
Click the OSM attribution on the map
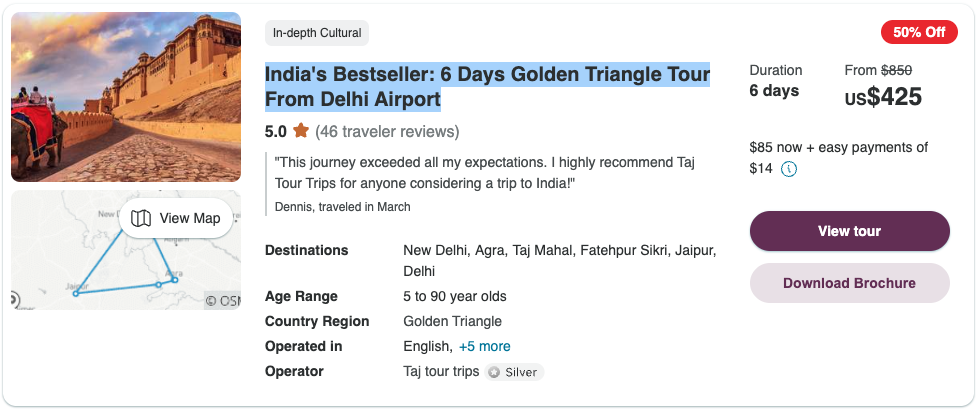click(x=223, y=301)
